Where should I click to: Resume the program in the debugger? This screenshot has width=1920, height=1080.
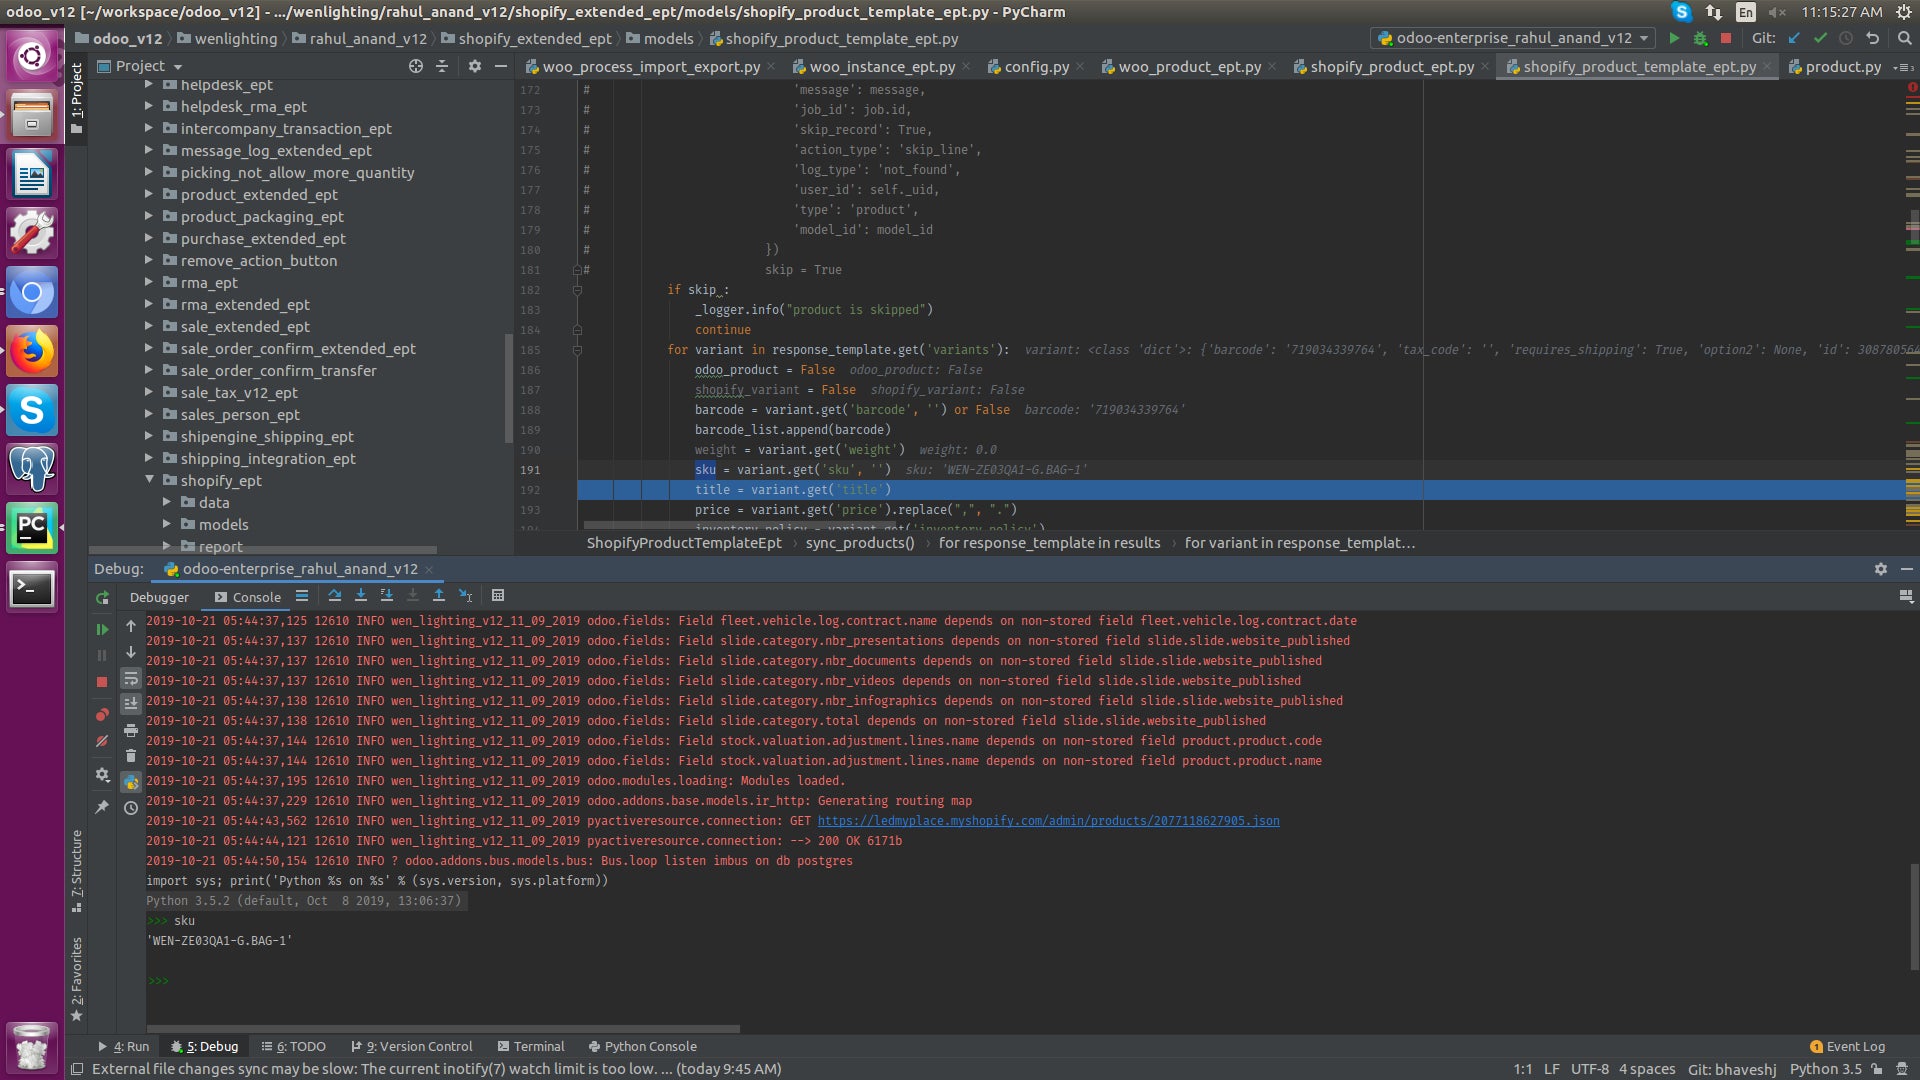(x=102, y=630)
